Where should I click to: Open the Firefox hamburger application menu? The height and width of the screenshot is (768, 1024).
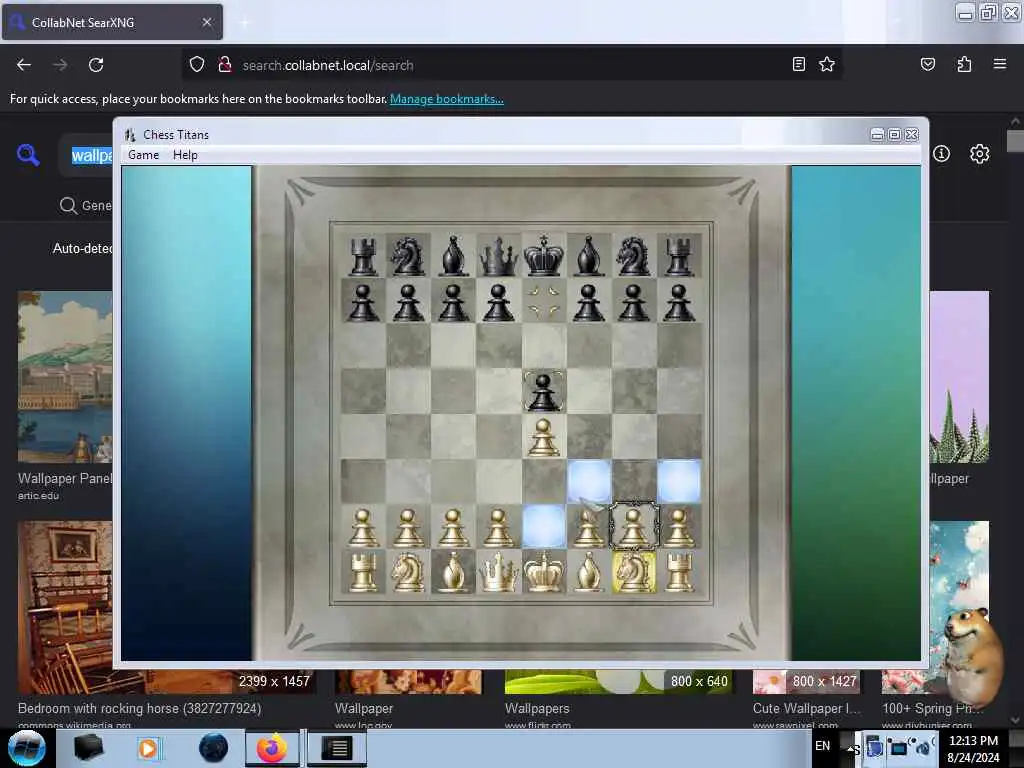pos(999,64)
